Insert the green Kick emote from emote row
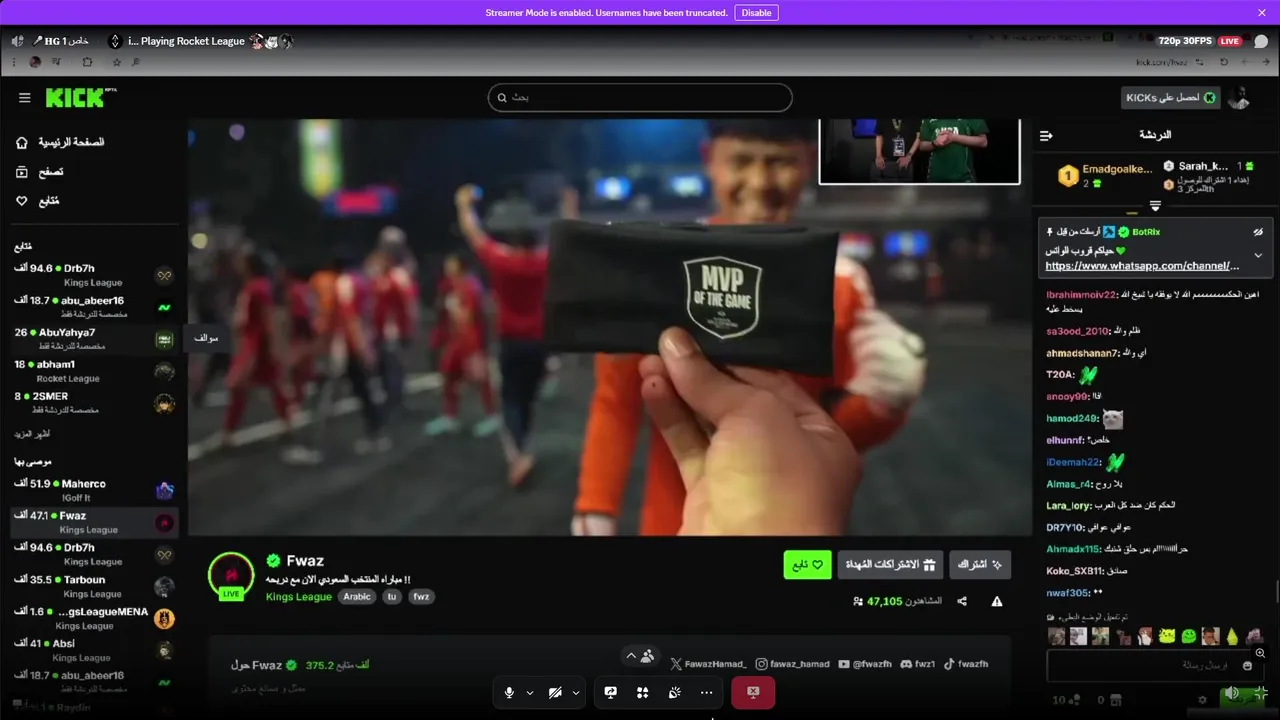This screenshot has height=720, width=1280. tap(1188, 636)
